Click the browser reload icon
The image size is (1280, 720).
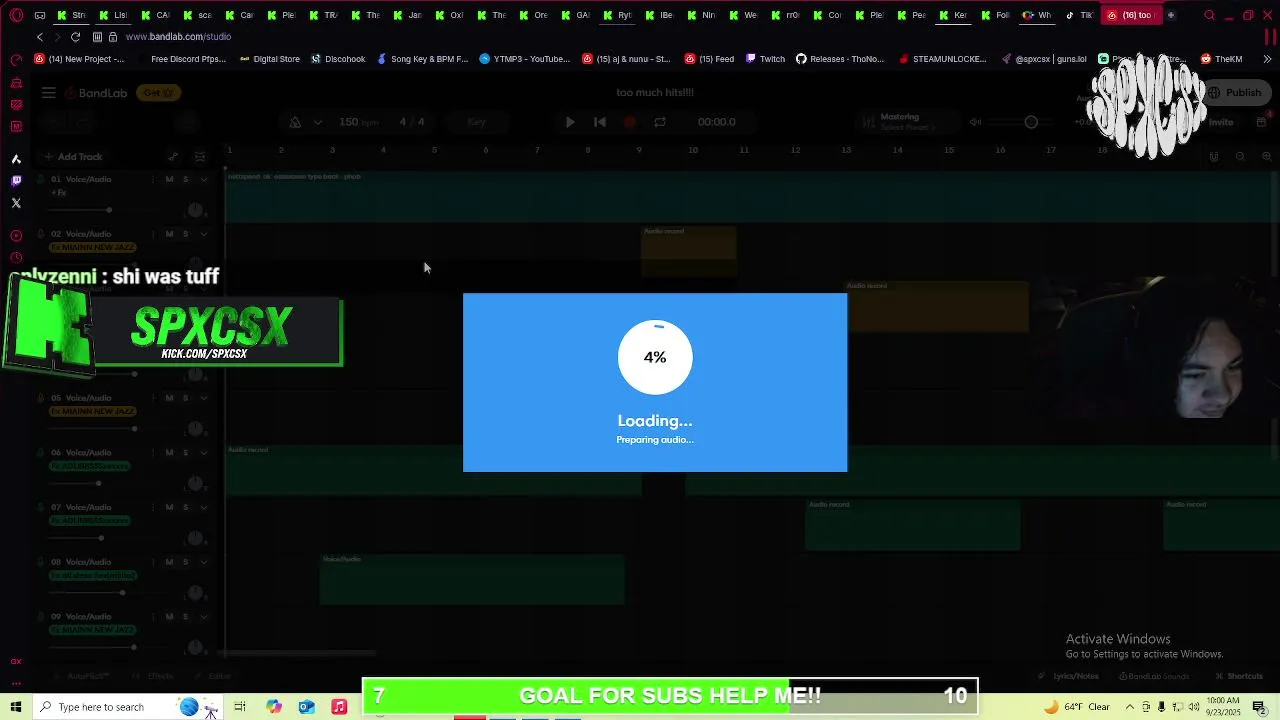(x=75, y=37)
